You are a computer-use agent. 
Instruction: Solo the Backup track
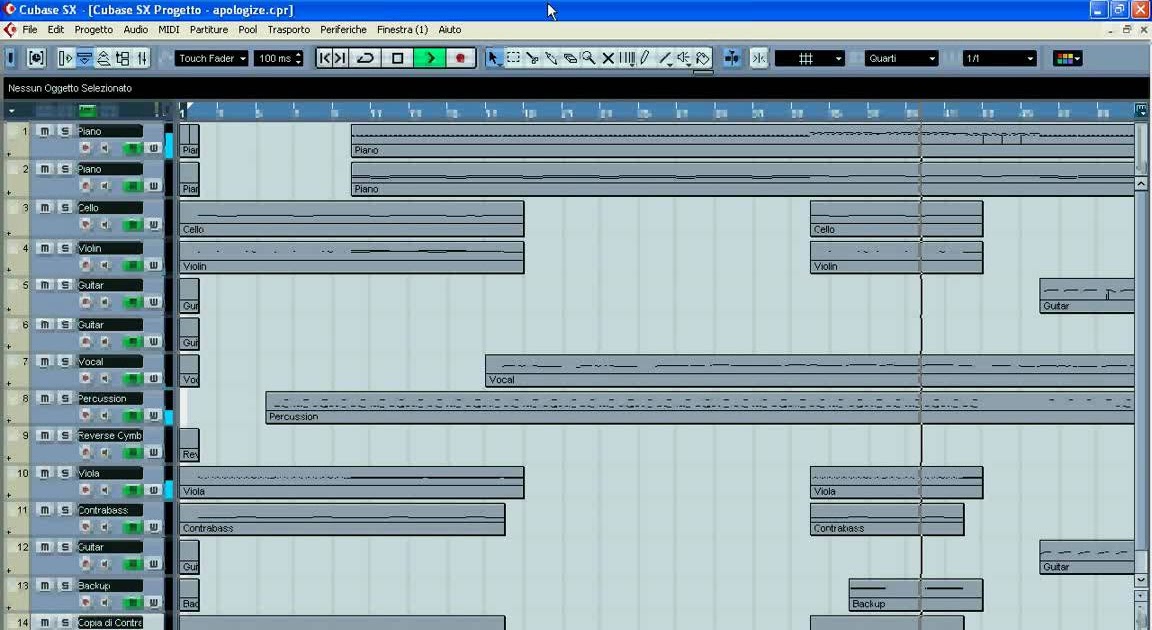65,585
